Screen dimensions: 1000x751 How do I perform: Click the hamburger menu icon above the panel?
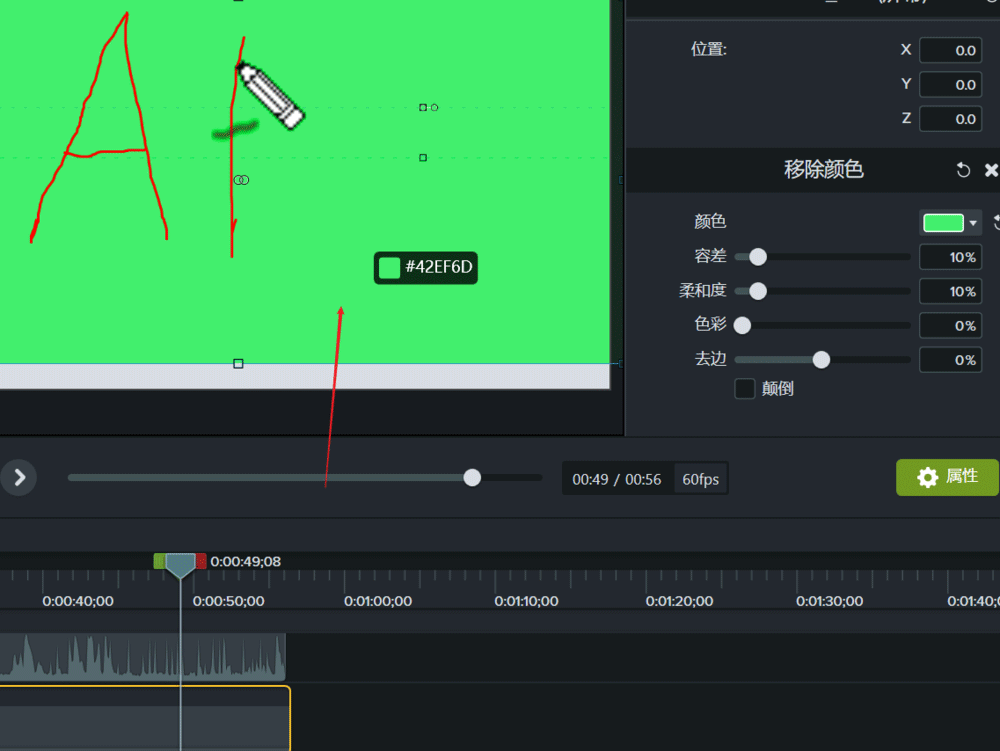click(831, 3)
